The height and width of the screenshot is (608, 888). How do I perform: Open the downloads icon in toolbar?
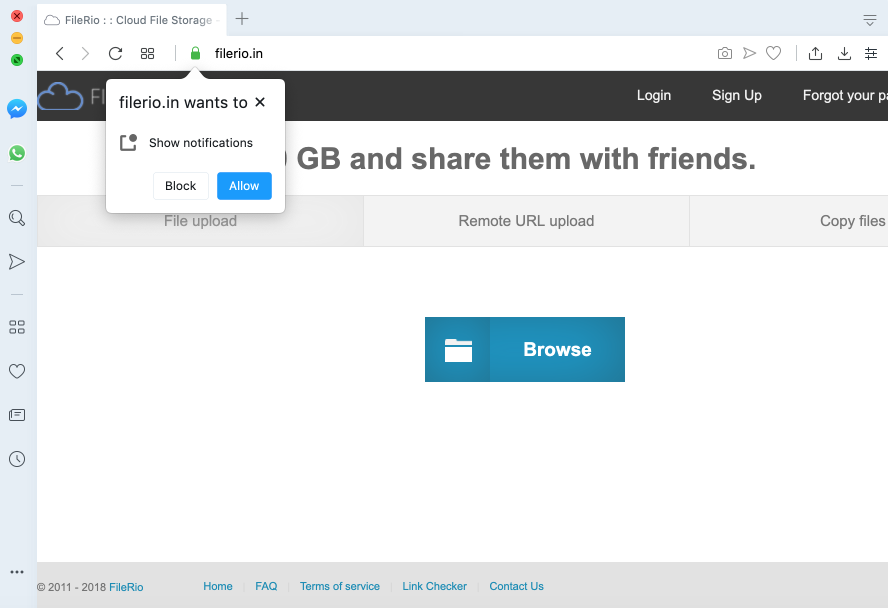844,53
